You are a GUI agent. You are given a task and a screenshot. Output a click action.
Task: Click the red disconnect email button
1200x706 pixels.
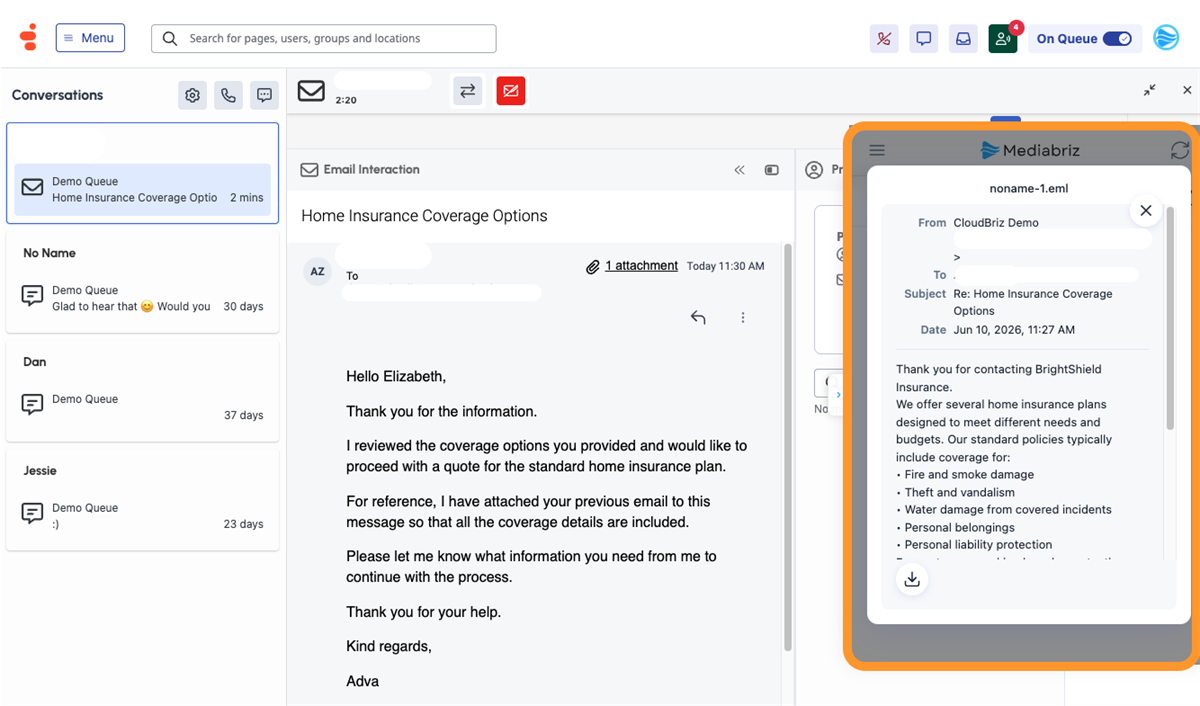511,91
